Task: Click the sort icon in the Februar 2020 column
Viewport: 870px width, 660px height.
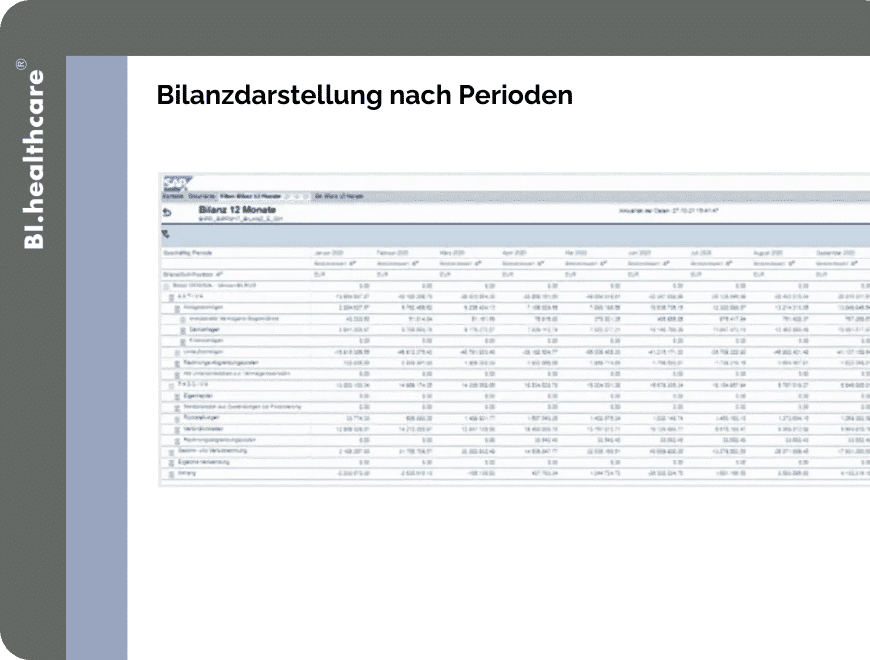Action: [x=416, y=263]
